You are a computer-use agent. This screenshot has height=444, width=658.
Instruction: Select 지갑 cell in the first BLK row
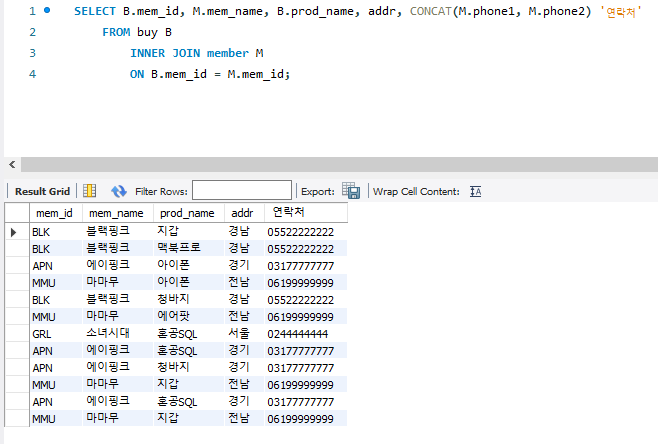[188, 231]
